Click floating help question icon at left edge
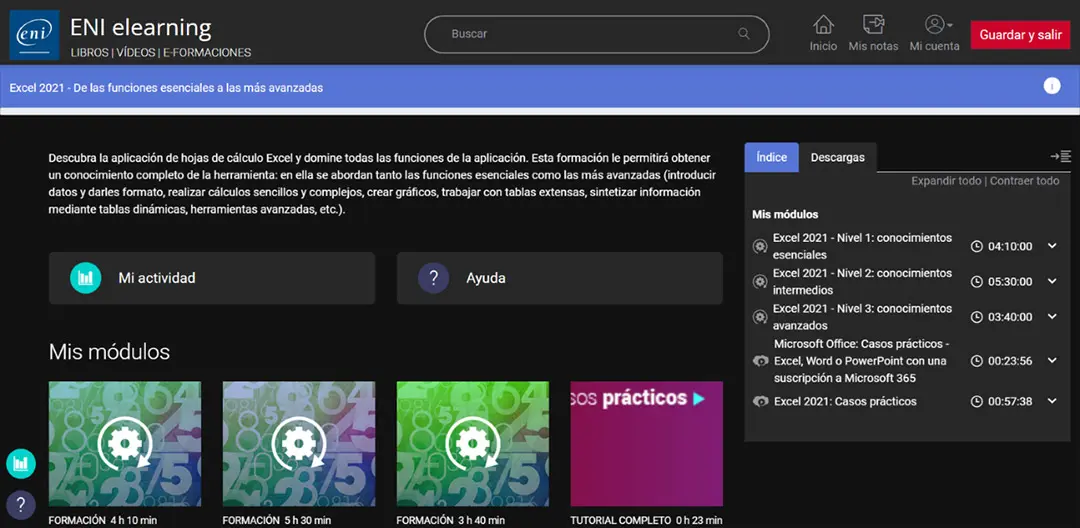Screen dimensions: 1080x528 [x=21, y=505]
